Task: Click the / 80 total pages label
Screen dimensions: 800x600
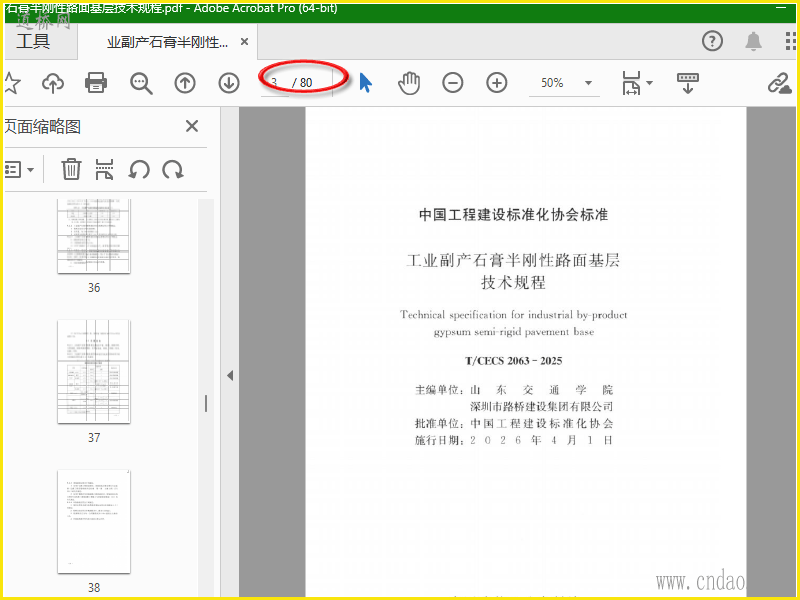Action: (x=303, y=83)
